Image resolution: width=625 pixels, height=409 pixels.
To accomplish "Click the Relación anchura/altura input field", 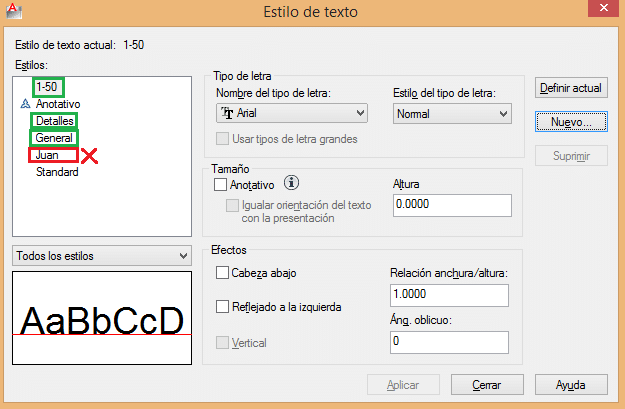I will pos(449,295).
